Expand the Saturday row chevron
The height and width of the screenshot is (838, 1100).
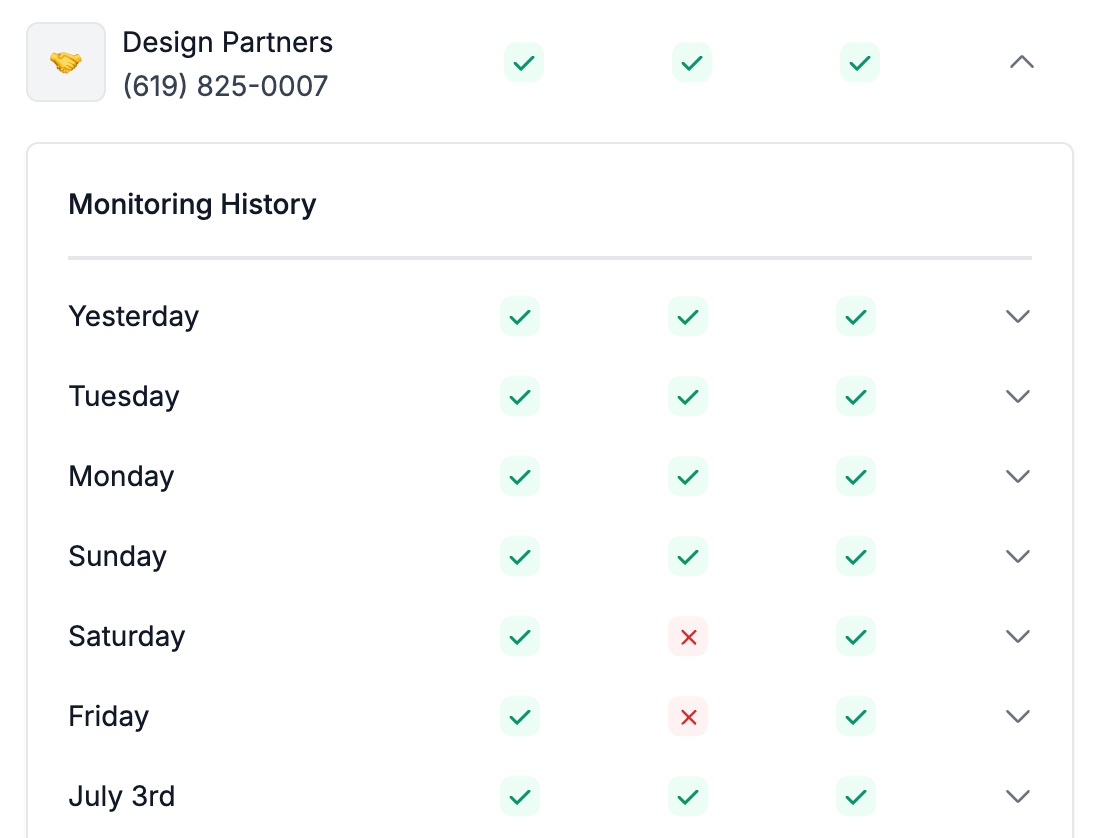[1017, 636]
